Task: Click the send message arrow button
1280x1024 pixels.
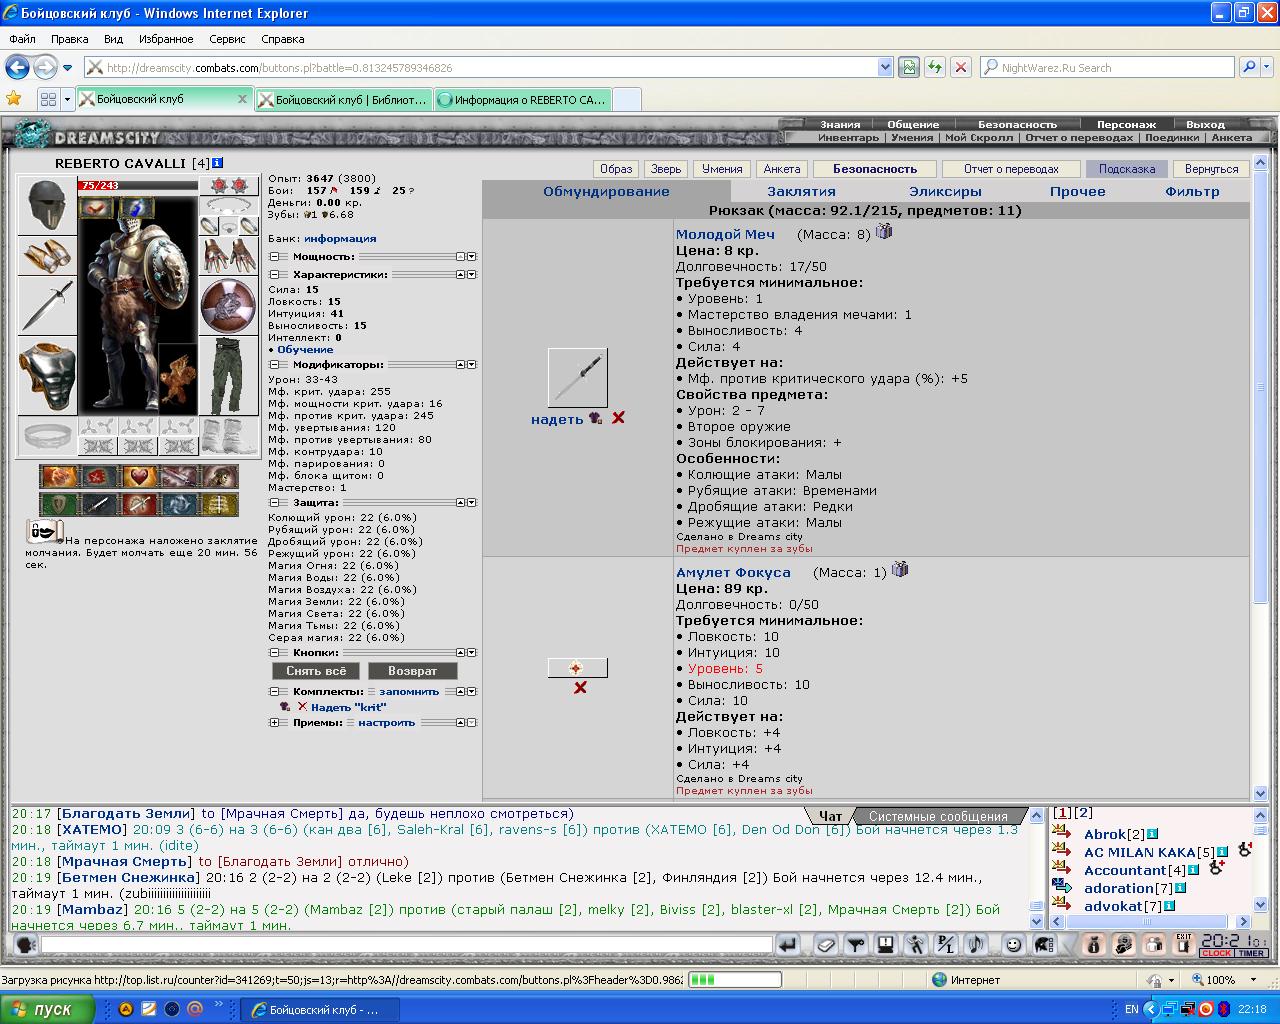Action: click(788, 944)
